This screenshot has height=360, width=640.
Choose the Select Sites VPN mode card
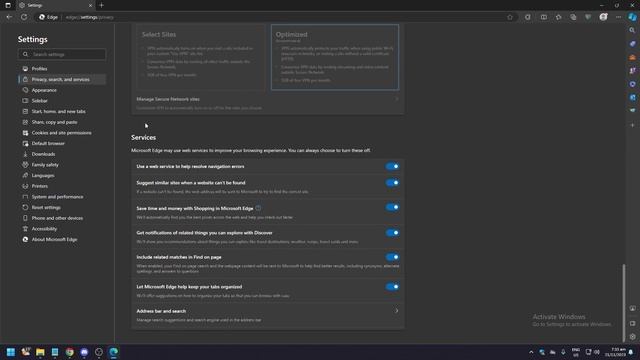click(201, 57)
